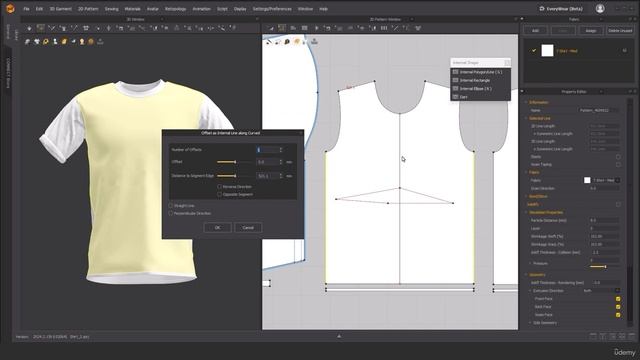Open the Avatar menu

point(153,9)
